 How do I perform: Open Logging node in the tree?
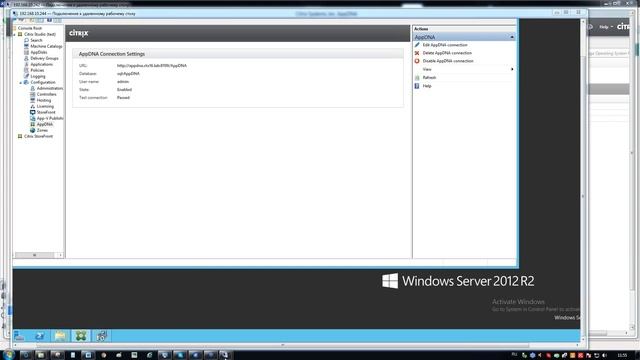(38, 76)
